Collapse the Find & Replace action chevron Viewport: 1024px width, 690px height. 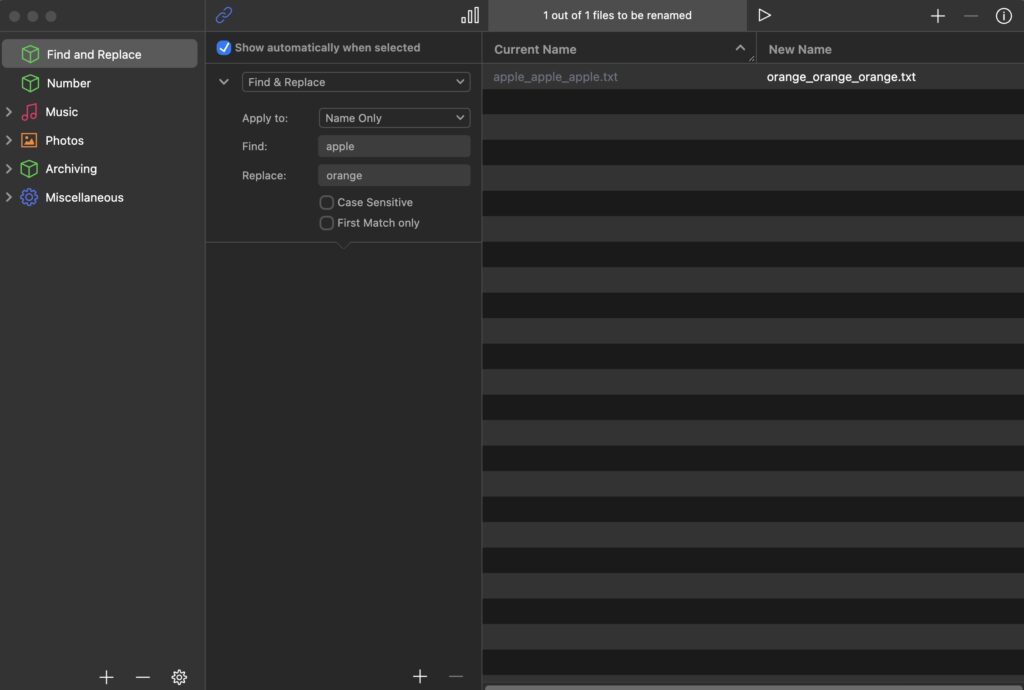point(224,82)
